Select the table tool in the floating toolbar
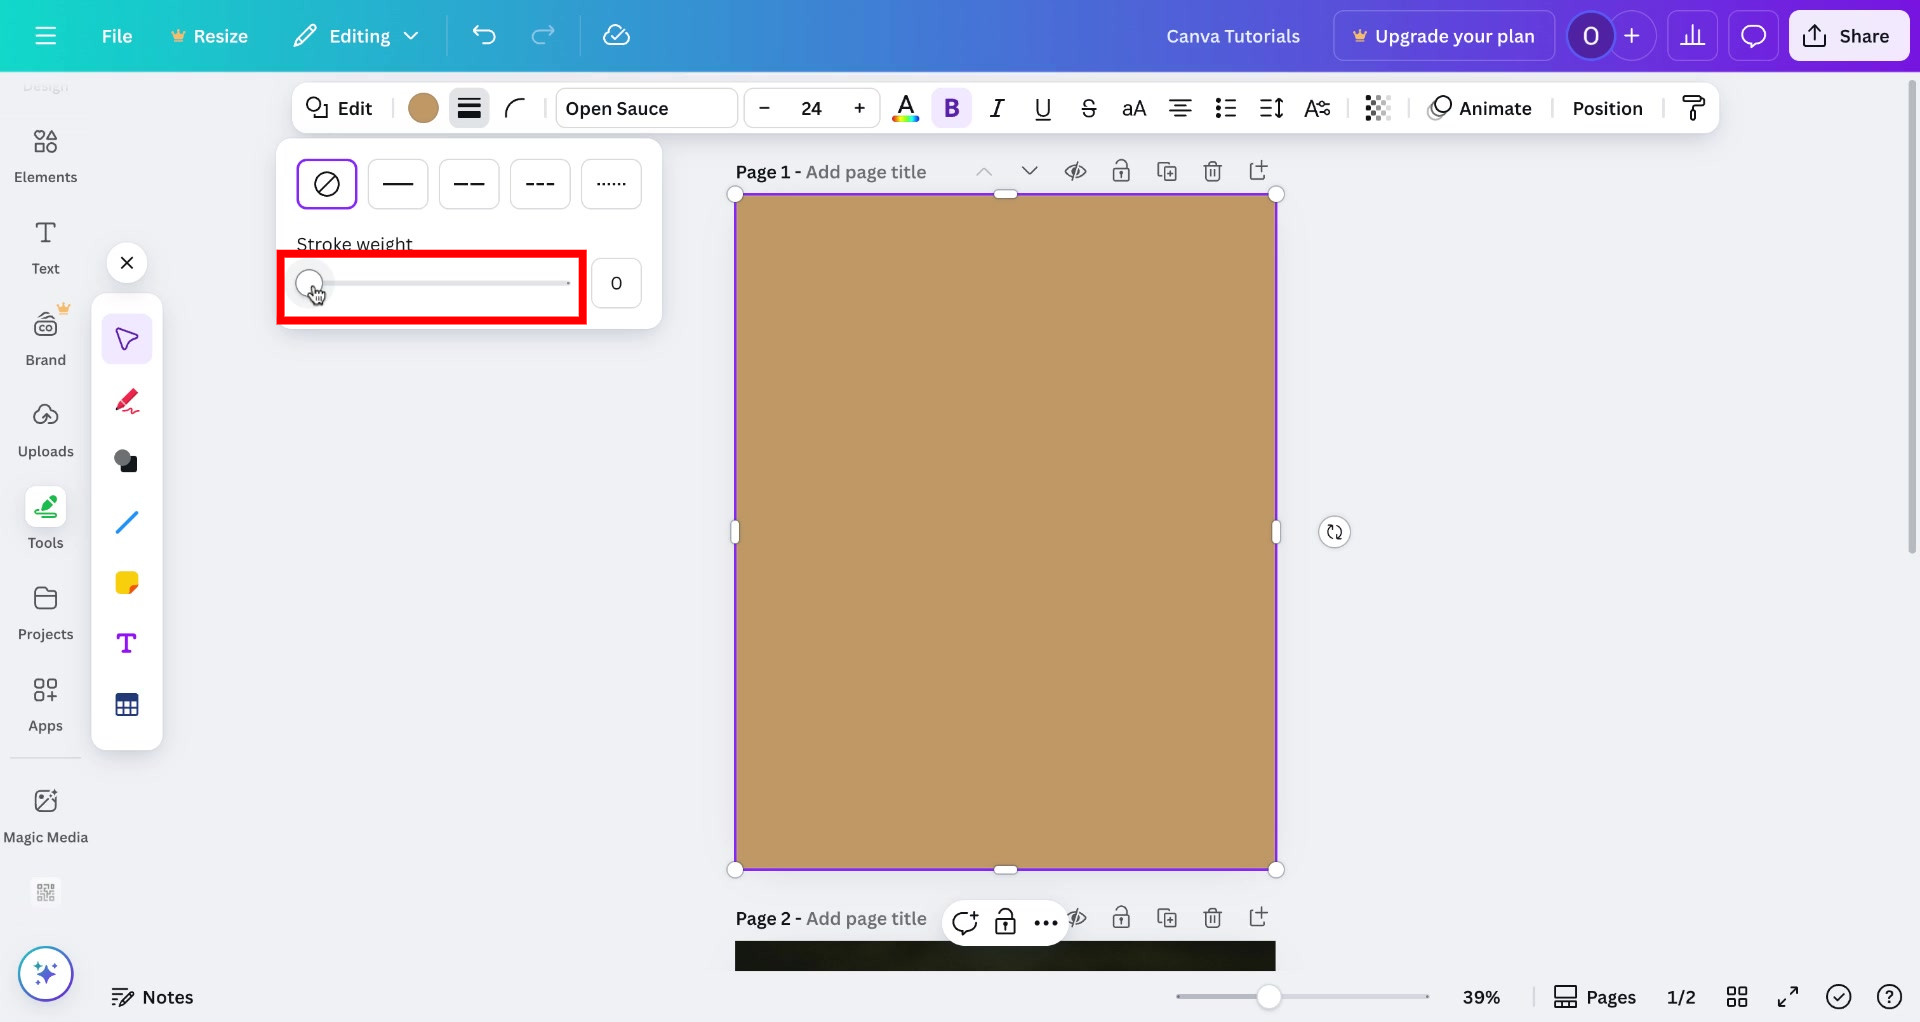The height and width of the screenshot is (1022, 1920). 127,704
